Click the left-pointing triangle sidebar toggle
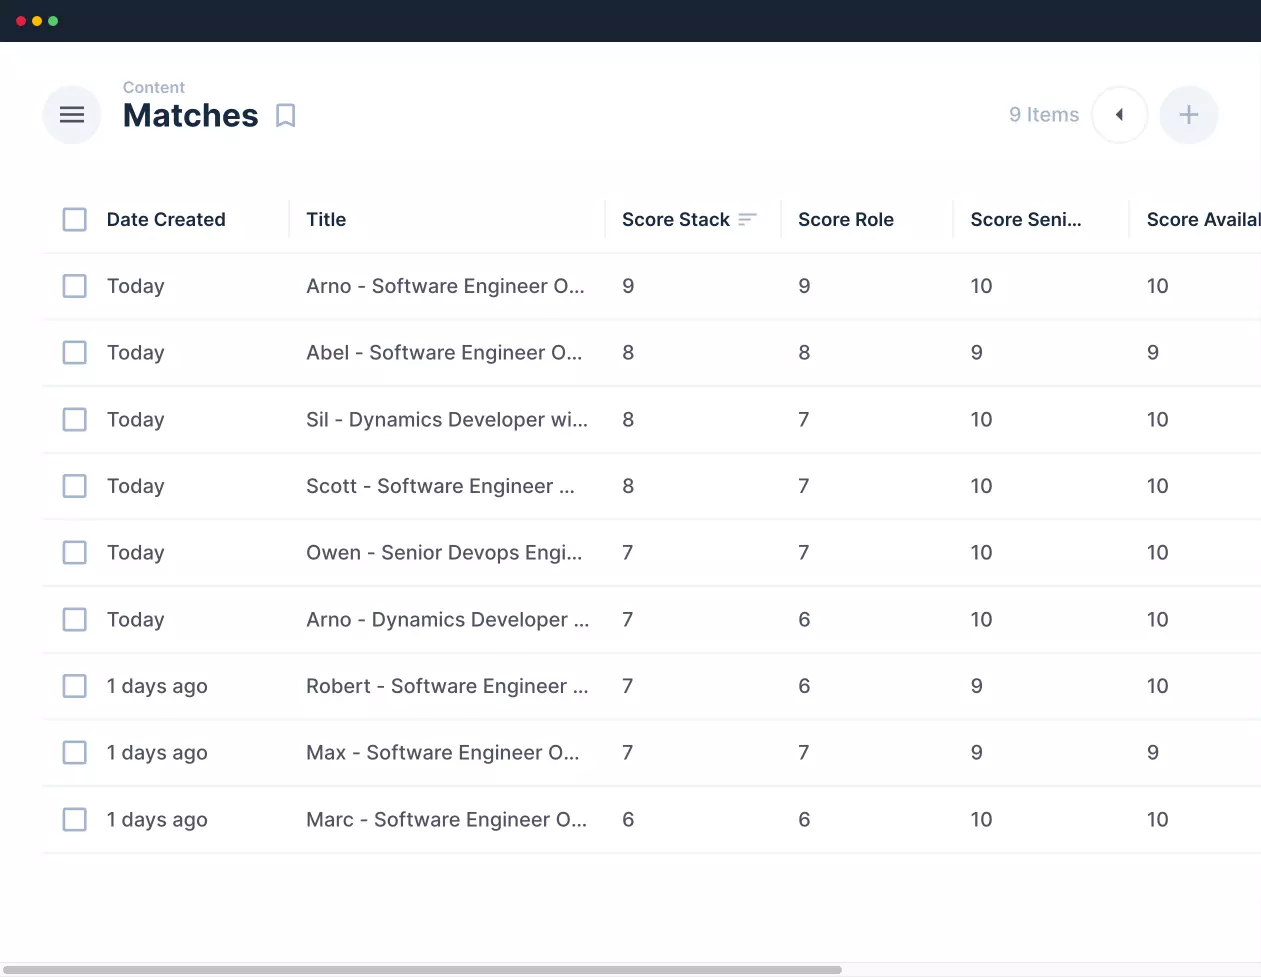The width and height of the screenshot is (1261, 977). (1119, 115)
